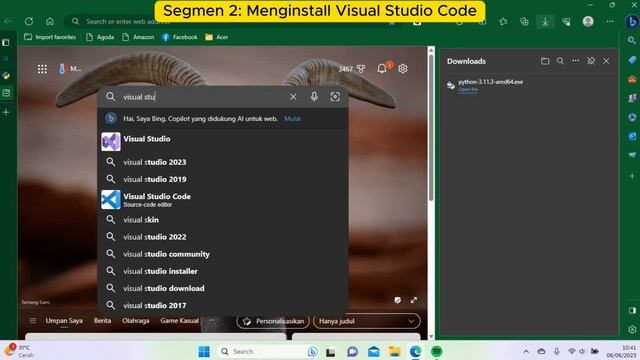Select suggestion visual studio 2019

[223, 179]
